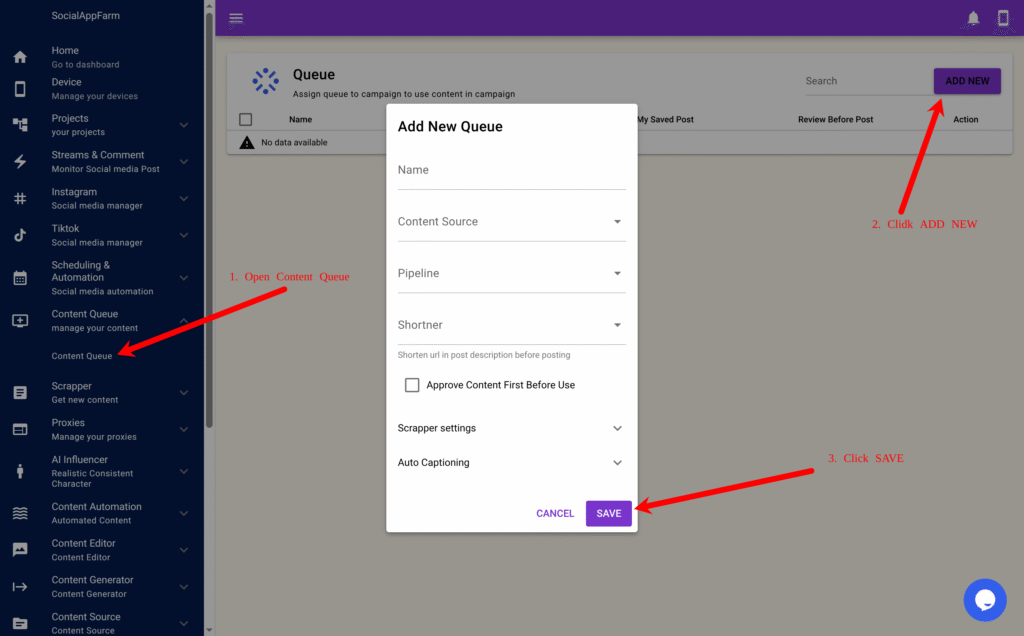Click the Instagram hashtag icon in sidebar
The height and width of the screenshot is (636, 1024).
[x=20, y=199]
